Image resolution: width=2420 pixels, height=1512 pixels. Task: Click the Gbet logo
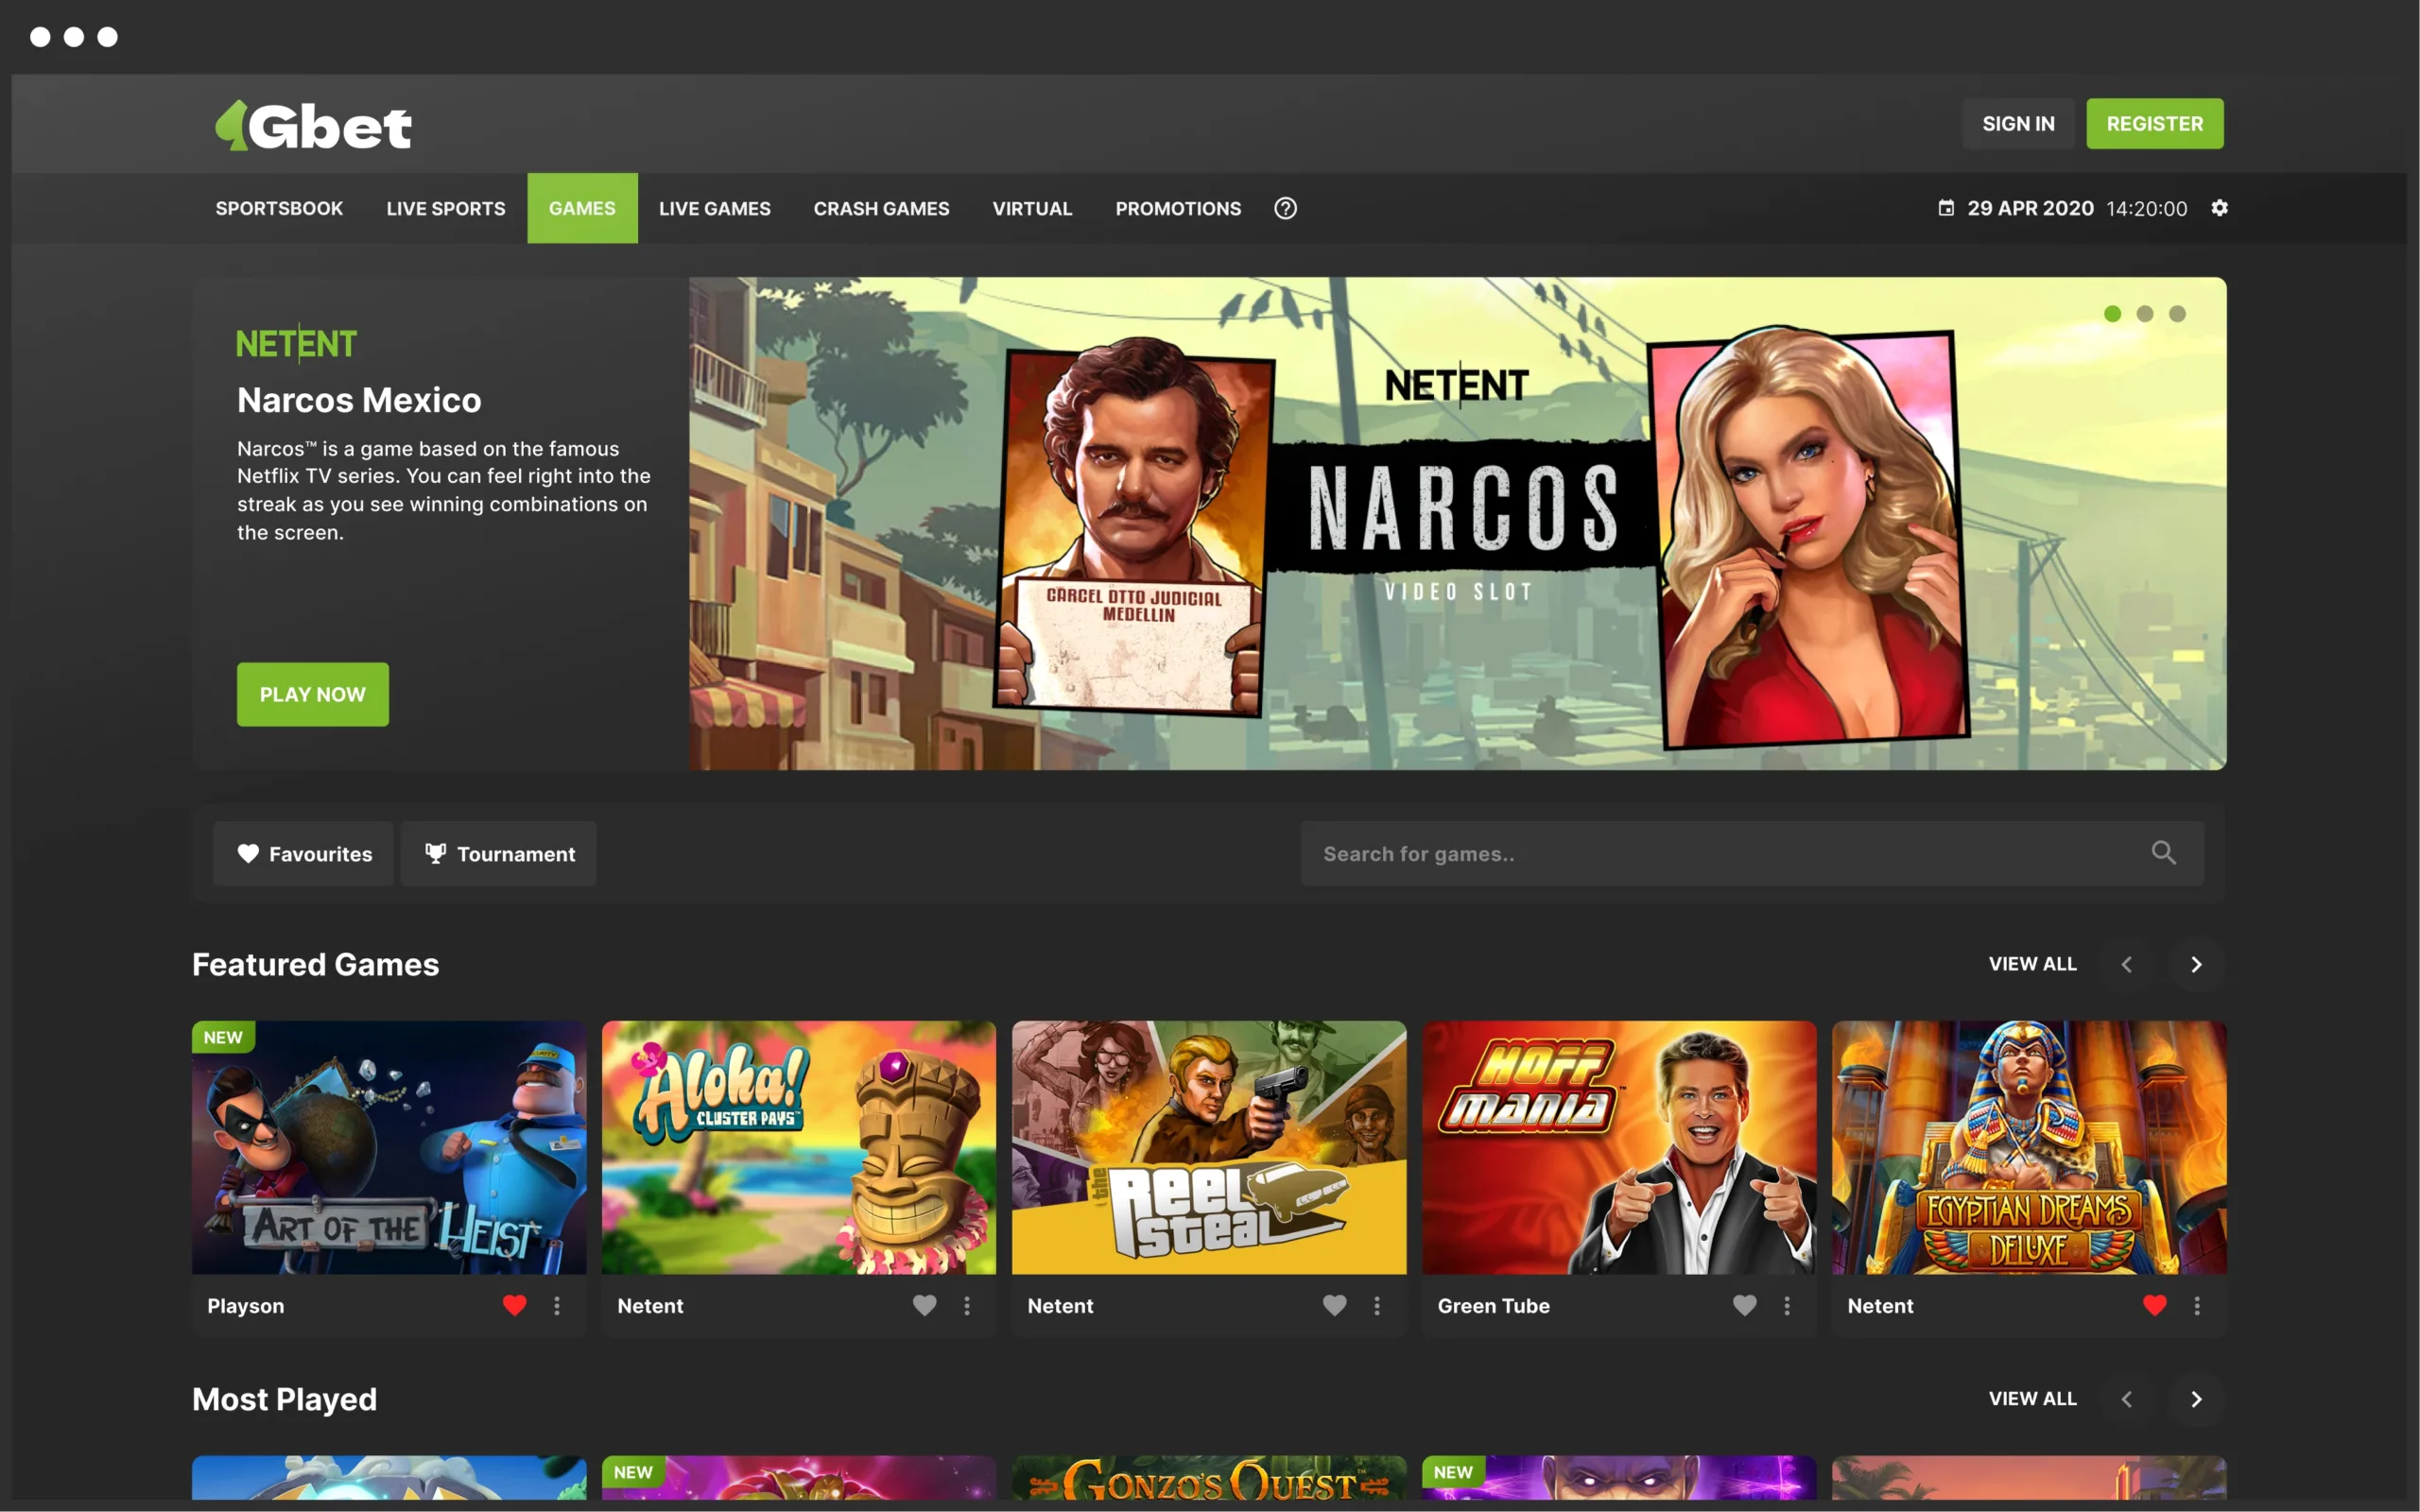[314, 126]
